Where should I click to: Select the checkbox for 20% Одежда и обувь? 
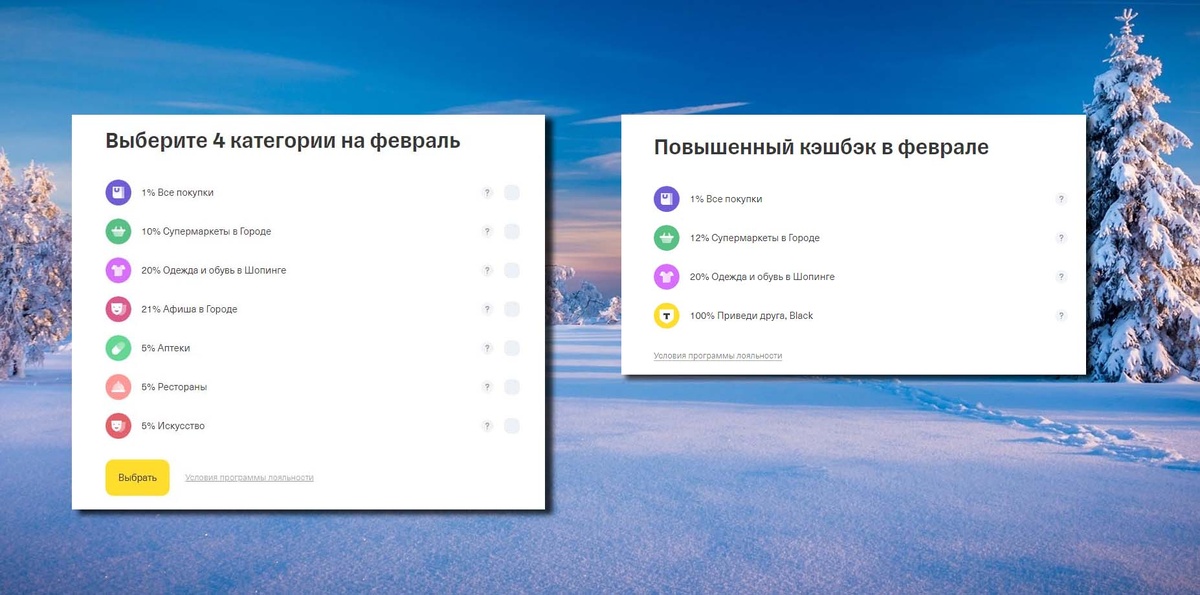[x=511, y=270]
